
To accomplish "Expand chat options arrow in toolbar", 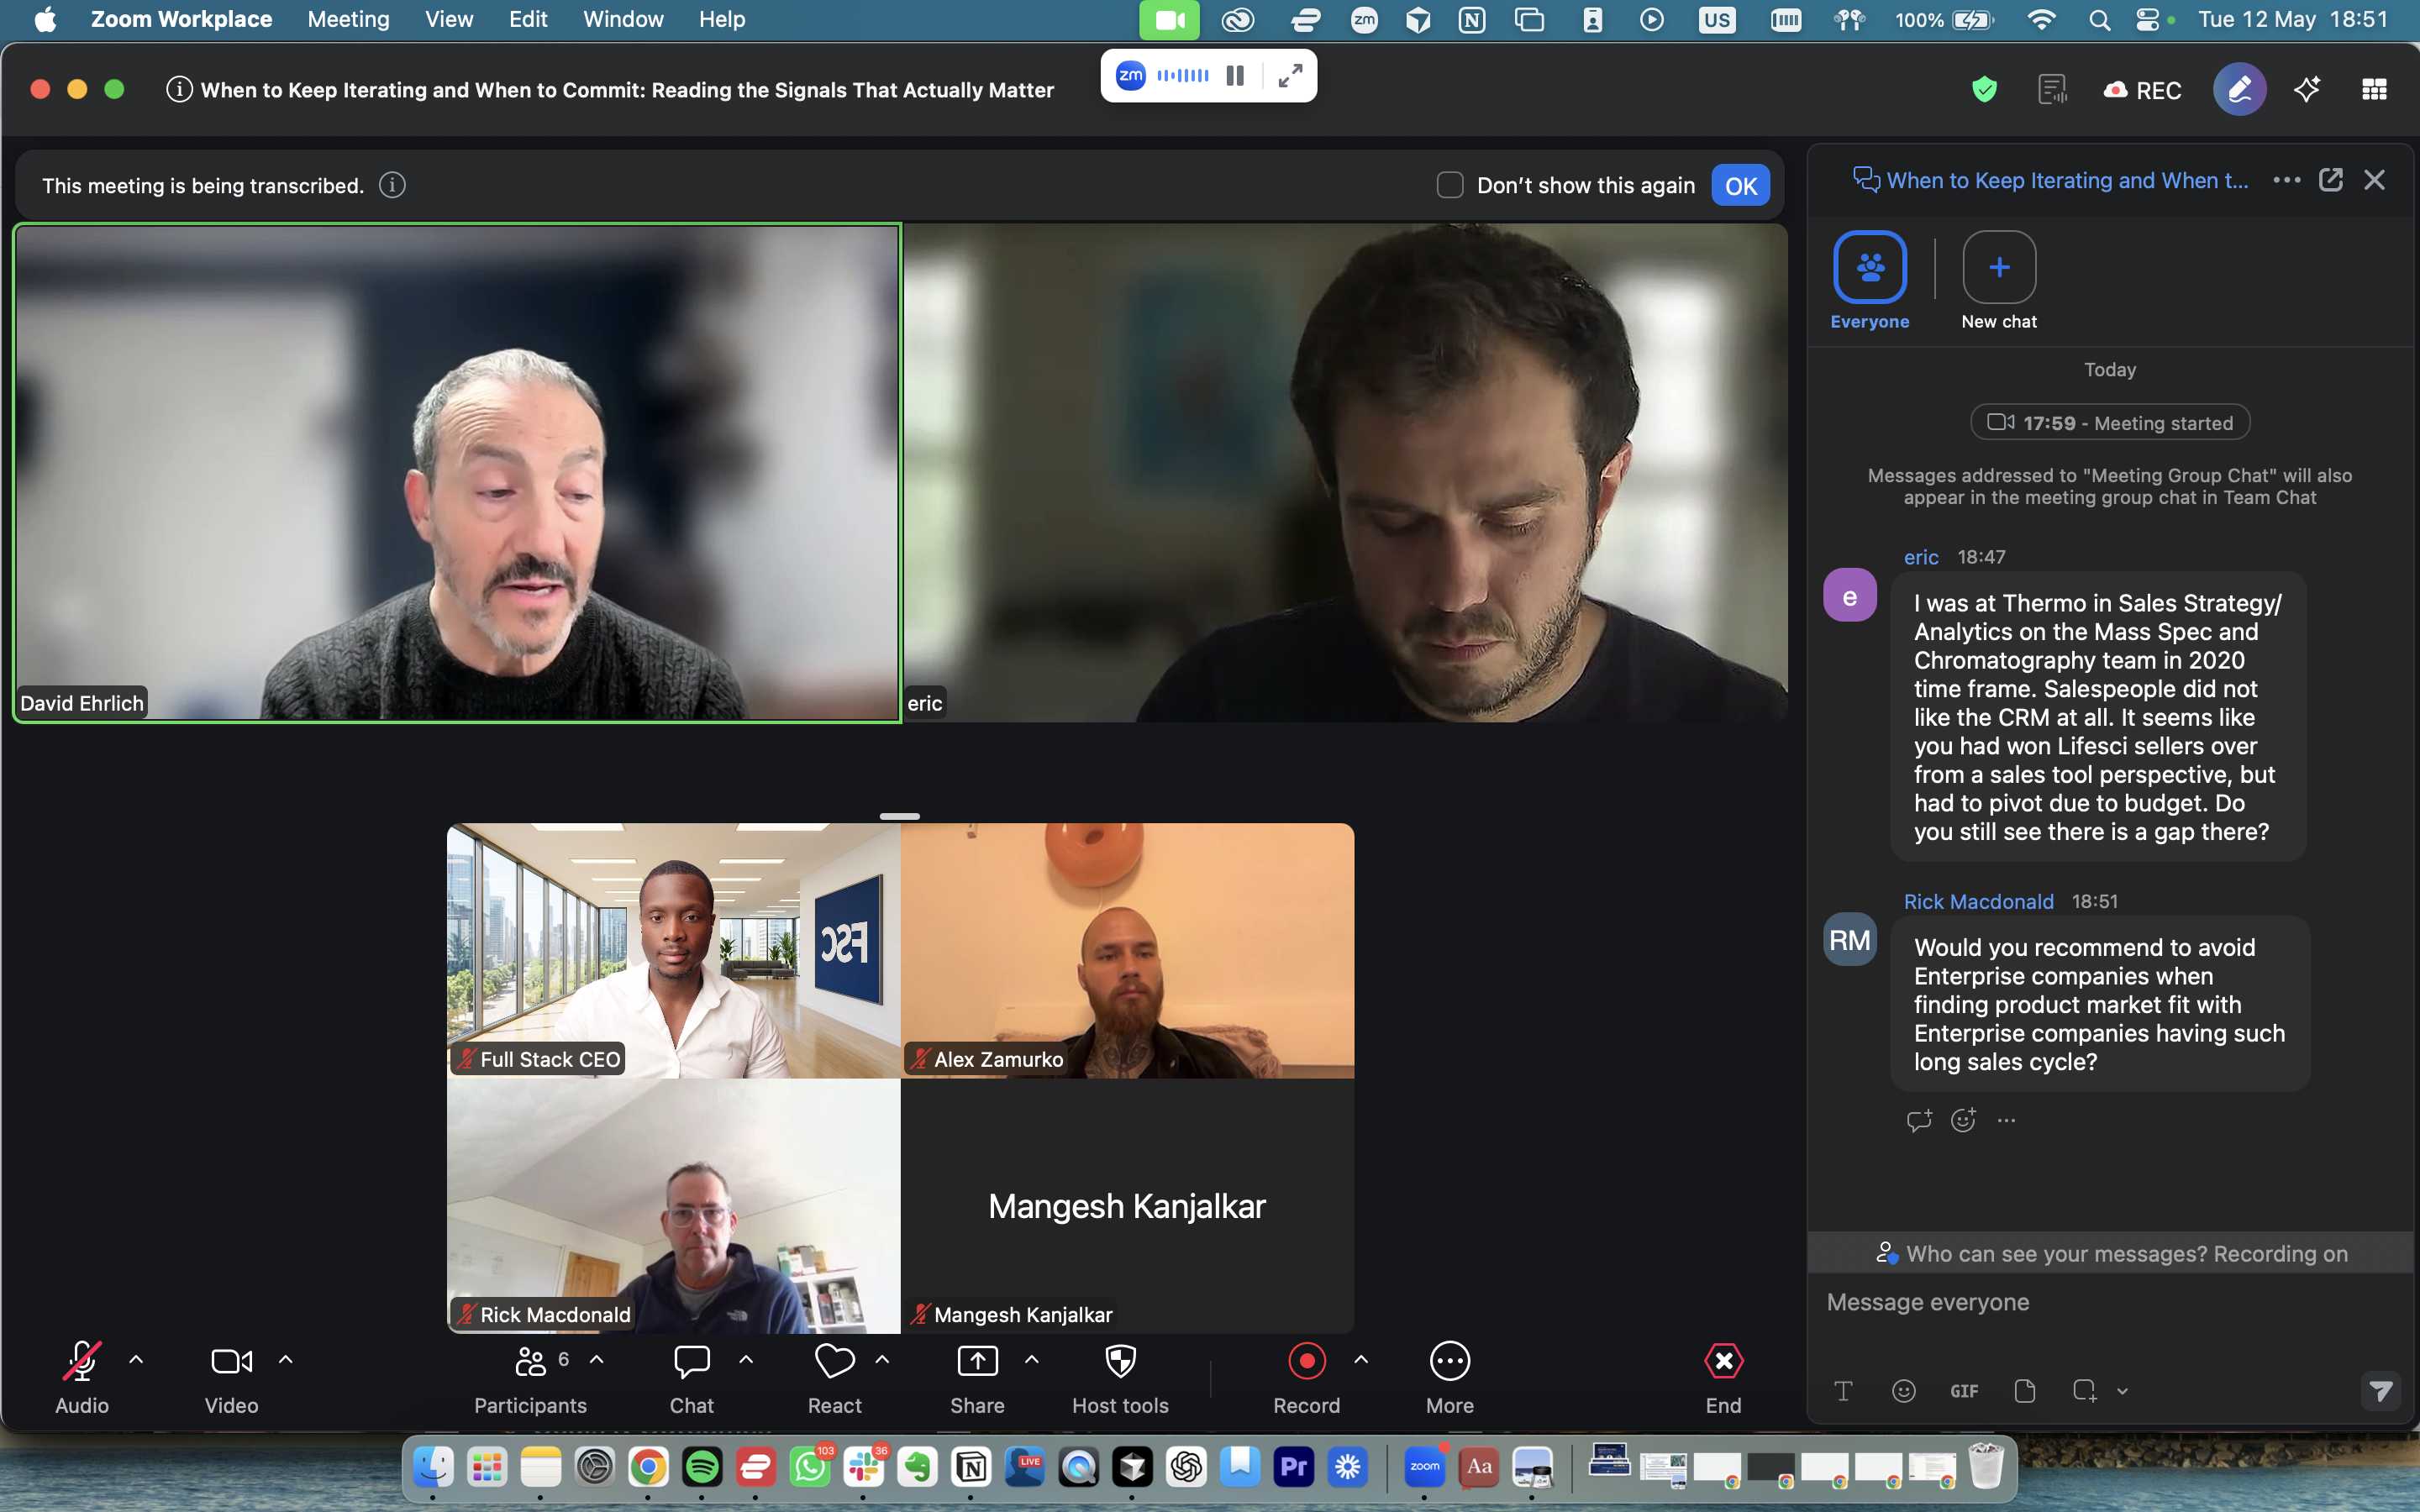I will pos(746,1360).
